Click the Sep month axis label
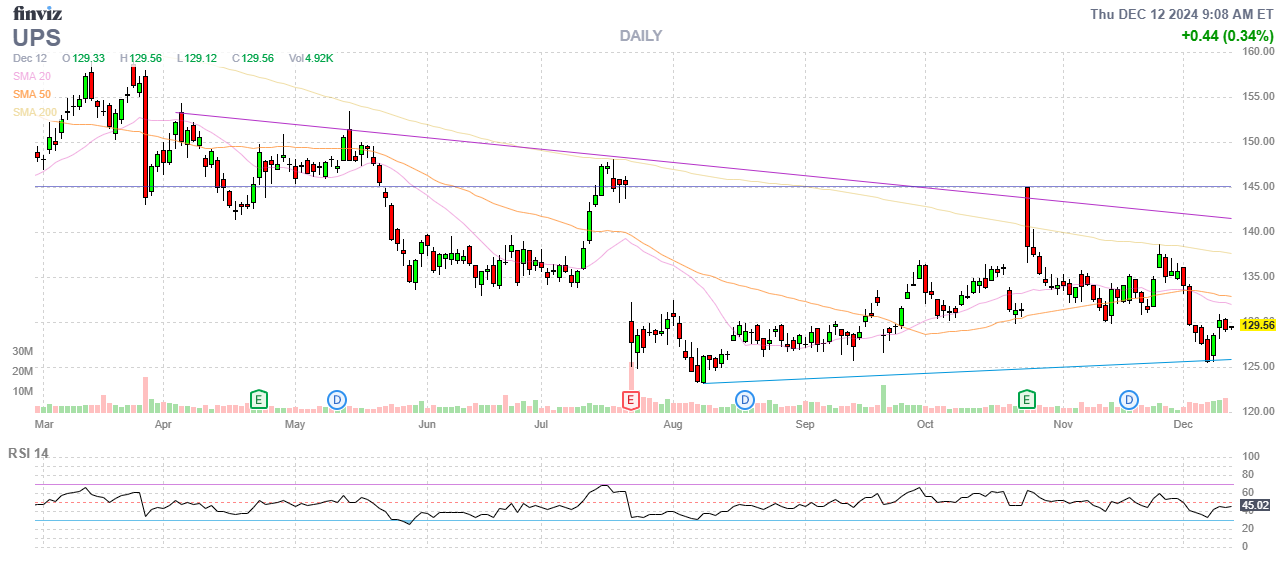The height and width of the screenshot is (562, 1287). [806, 424]
